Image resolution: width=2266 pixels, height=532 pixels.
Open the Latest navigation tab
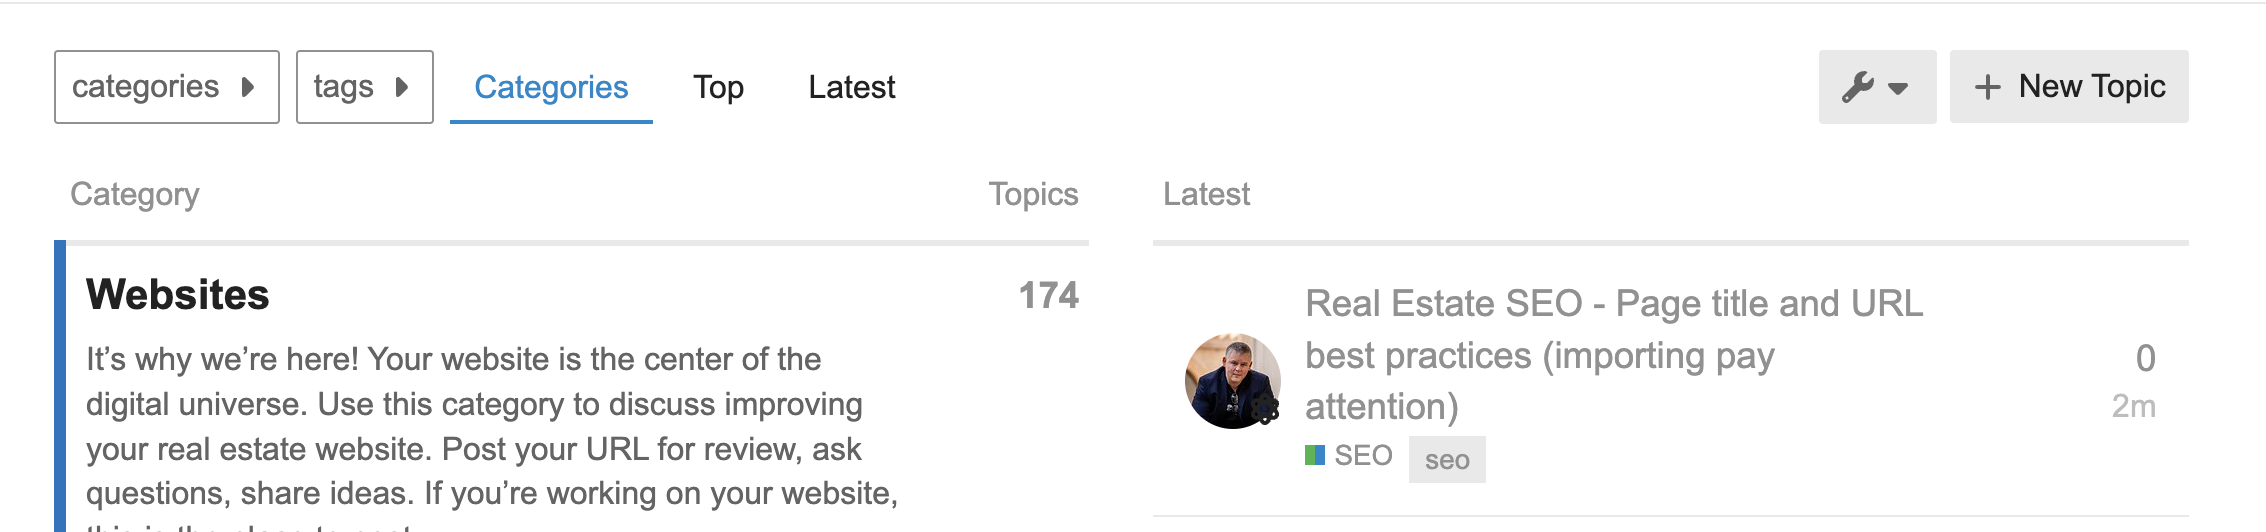pos(852,88)
